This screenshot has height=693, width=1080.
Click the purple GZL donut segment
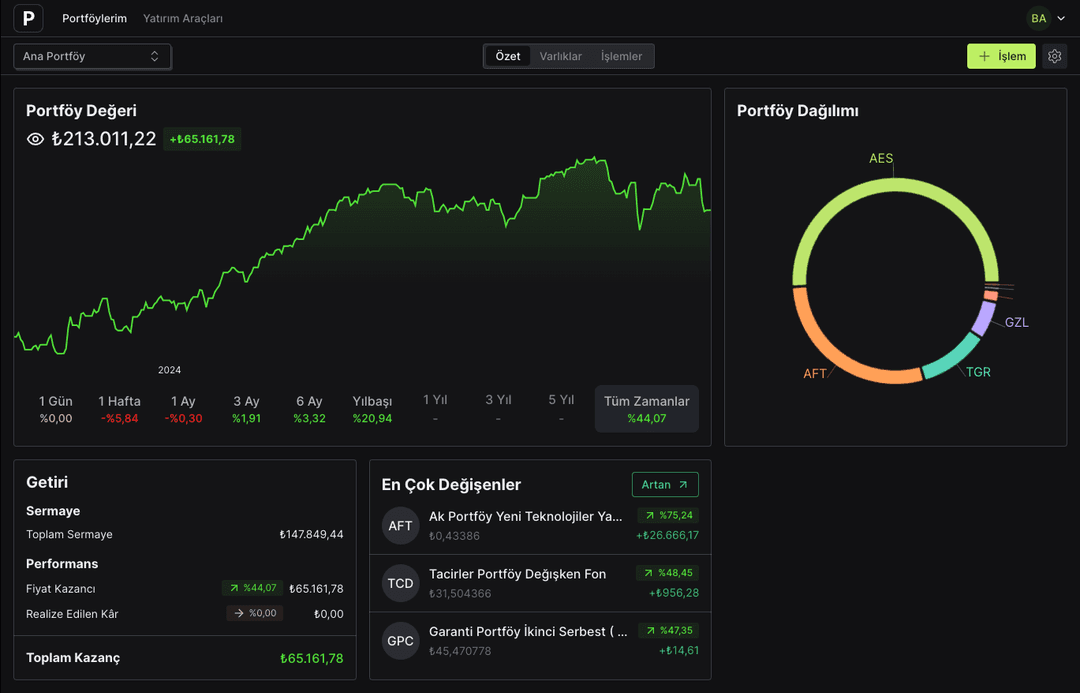coord(984,318)
